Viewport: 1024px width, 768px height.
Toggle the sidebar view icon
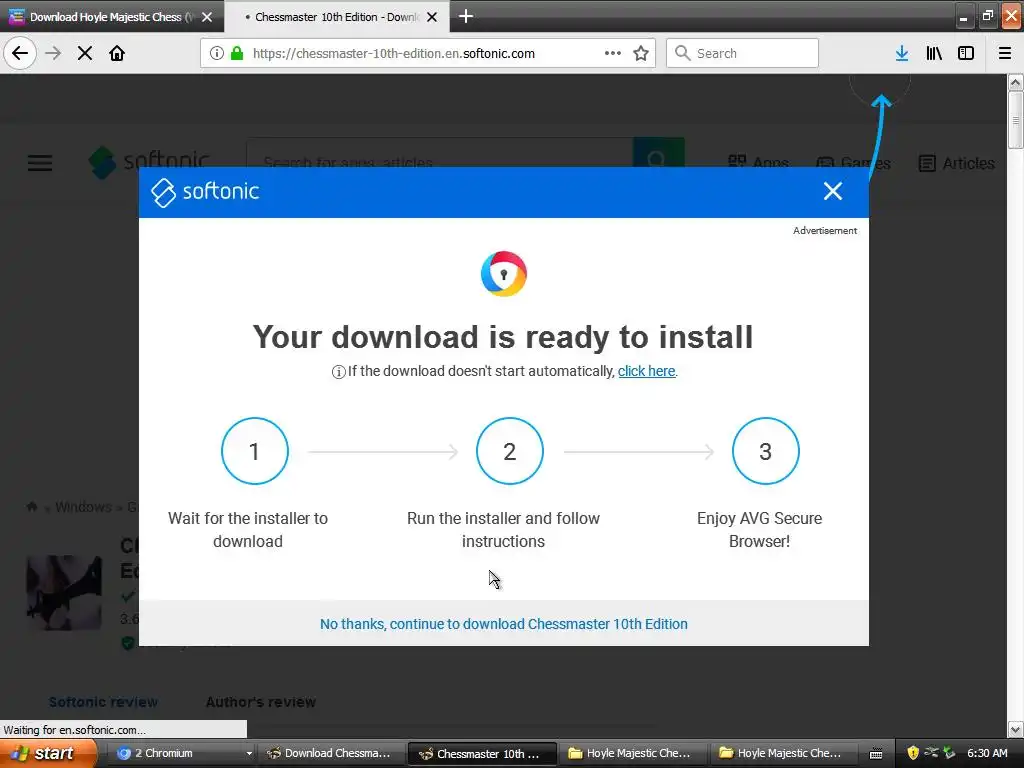click(x=966, y=53)
